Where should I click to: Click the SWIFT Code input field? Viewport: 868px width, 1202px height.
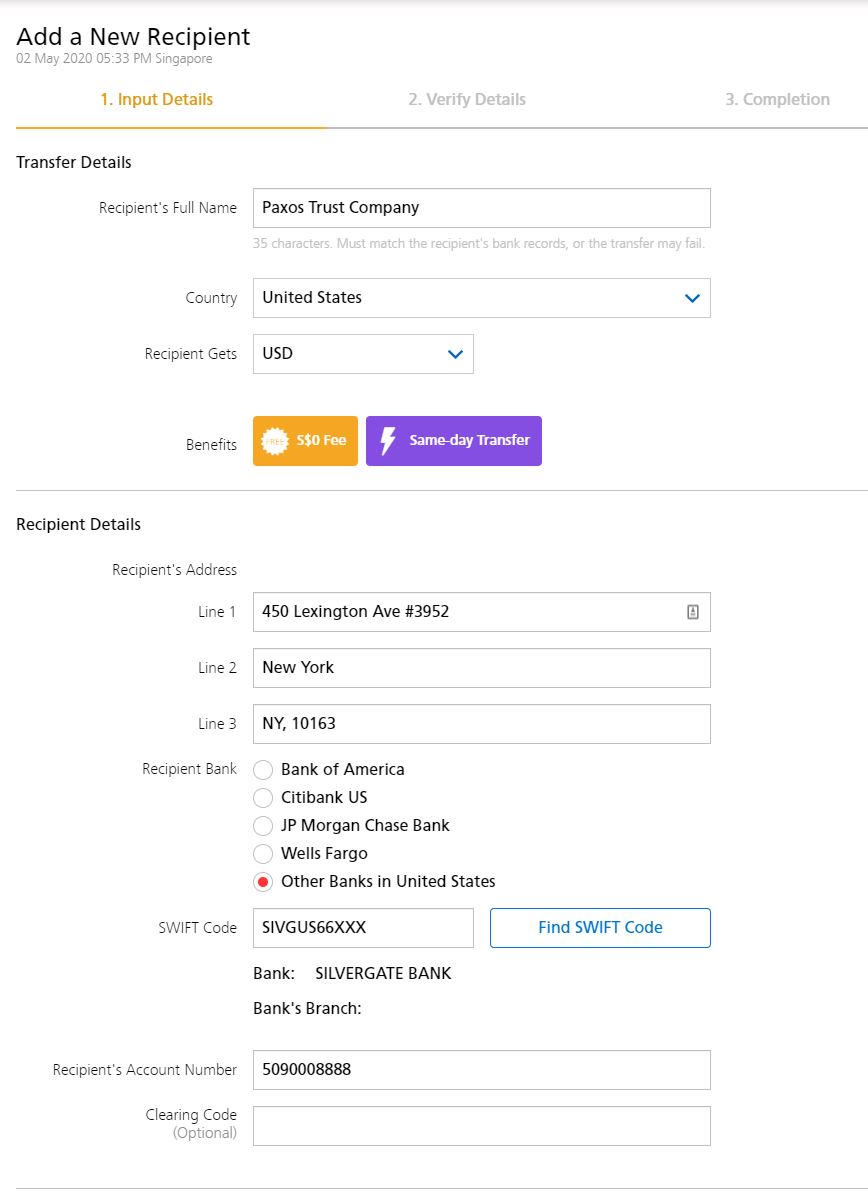(x=363, y=928)
